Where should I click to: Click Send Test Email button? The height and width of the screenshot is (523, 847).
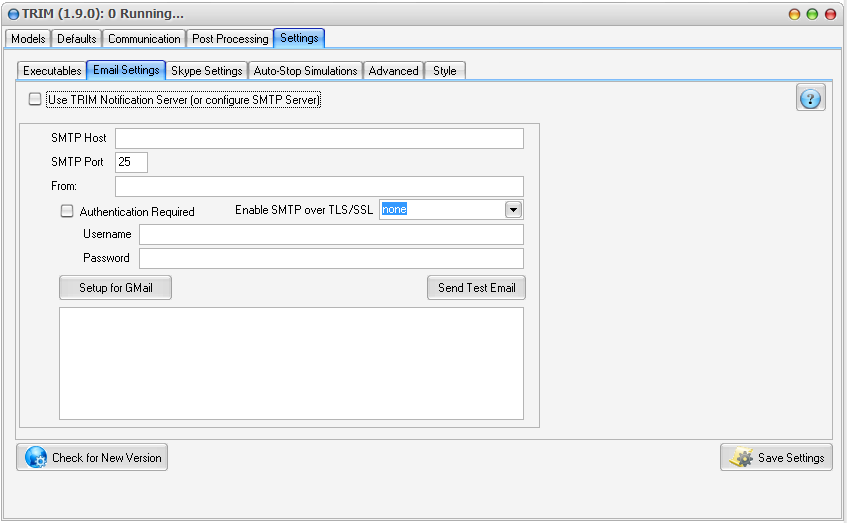(x=476, y=288)
